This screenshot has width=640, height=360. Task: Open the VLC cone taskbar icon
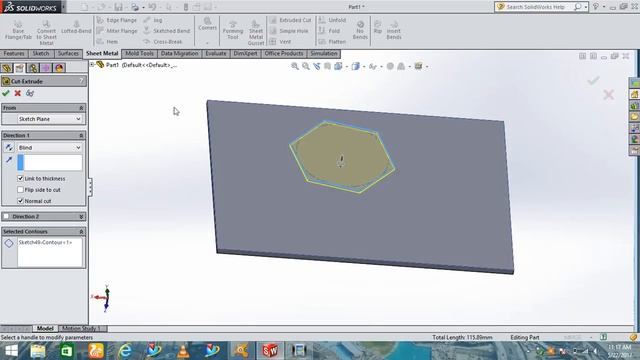183,351
